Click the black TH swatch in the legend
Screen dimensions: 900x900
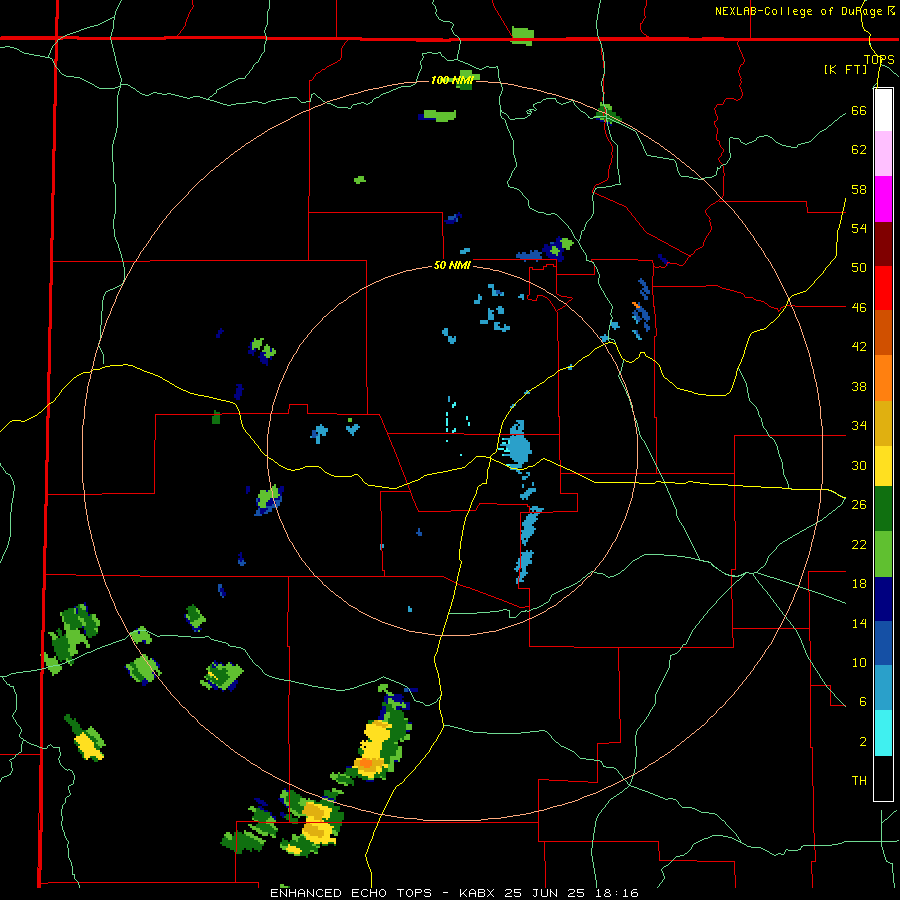tap(883, 778)
